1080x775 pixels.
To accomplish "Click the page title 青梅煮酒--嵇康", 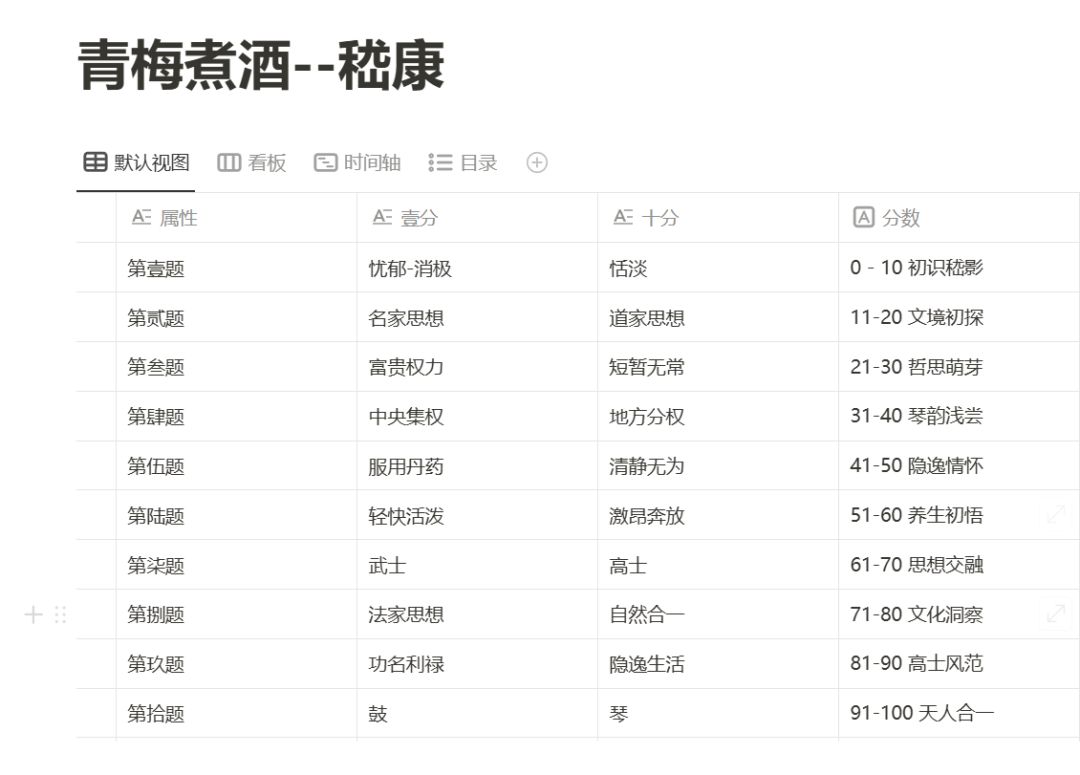I will (261, 65).
